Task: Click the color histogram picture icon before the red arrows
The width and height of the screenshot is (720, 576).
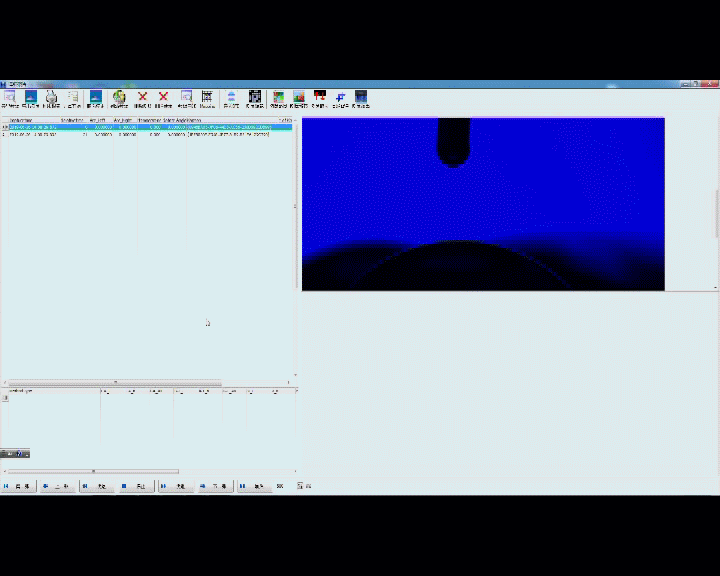Action: tap(299, 96)
